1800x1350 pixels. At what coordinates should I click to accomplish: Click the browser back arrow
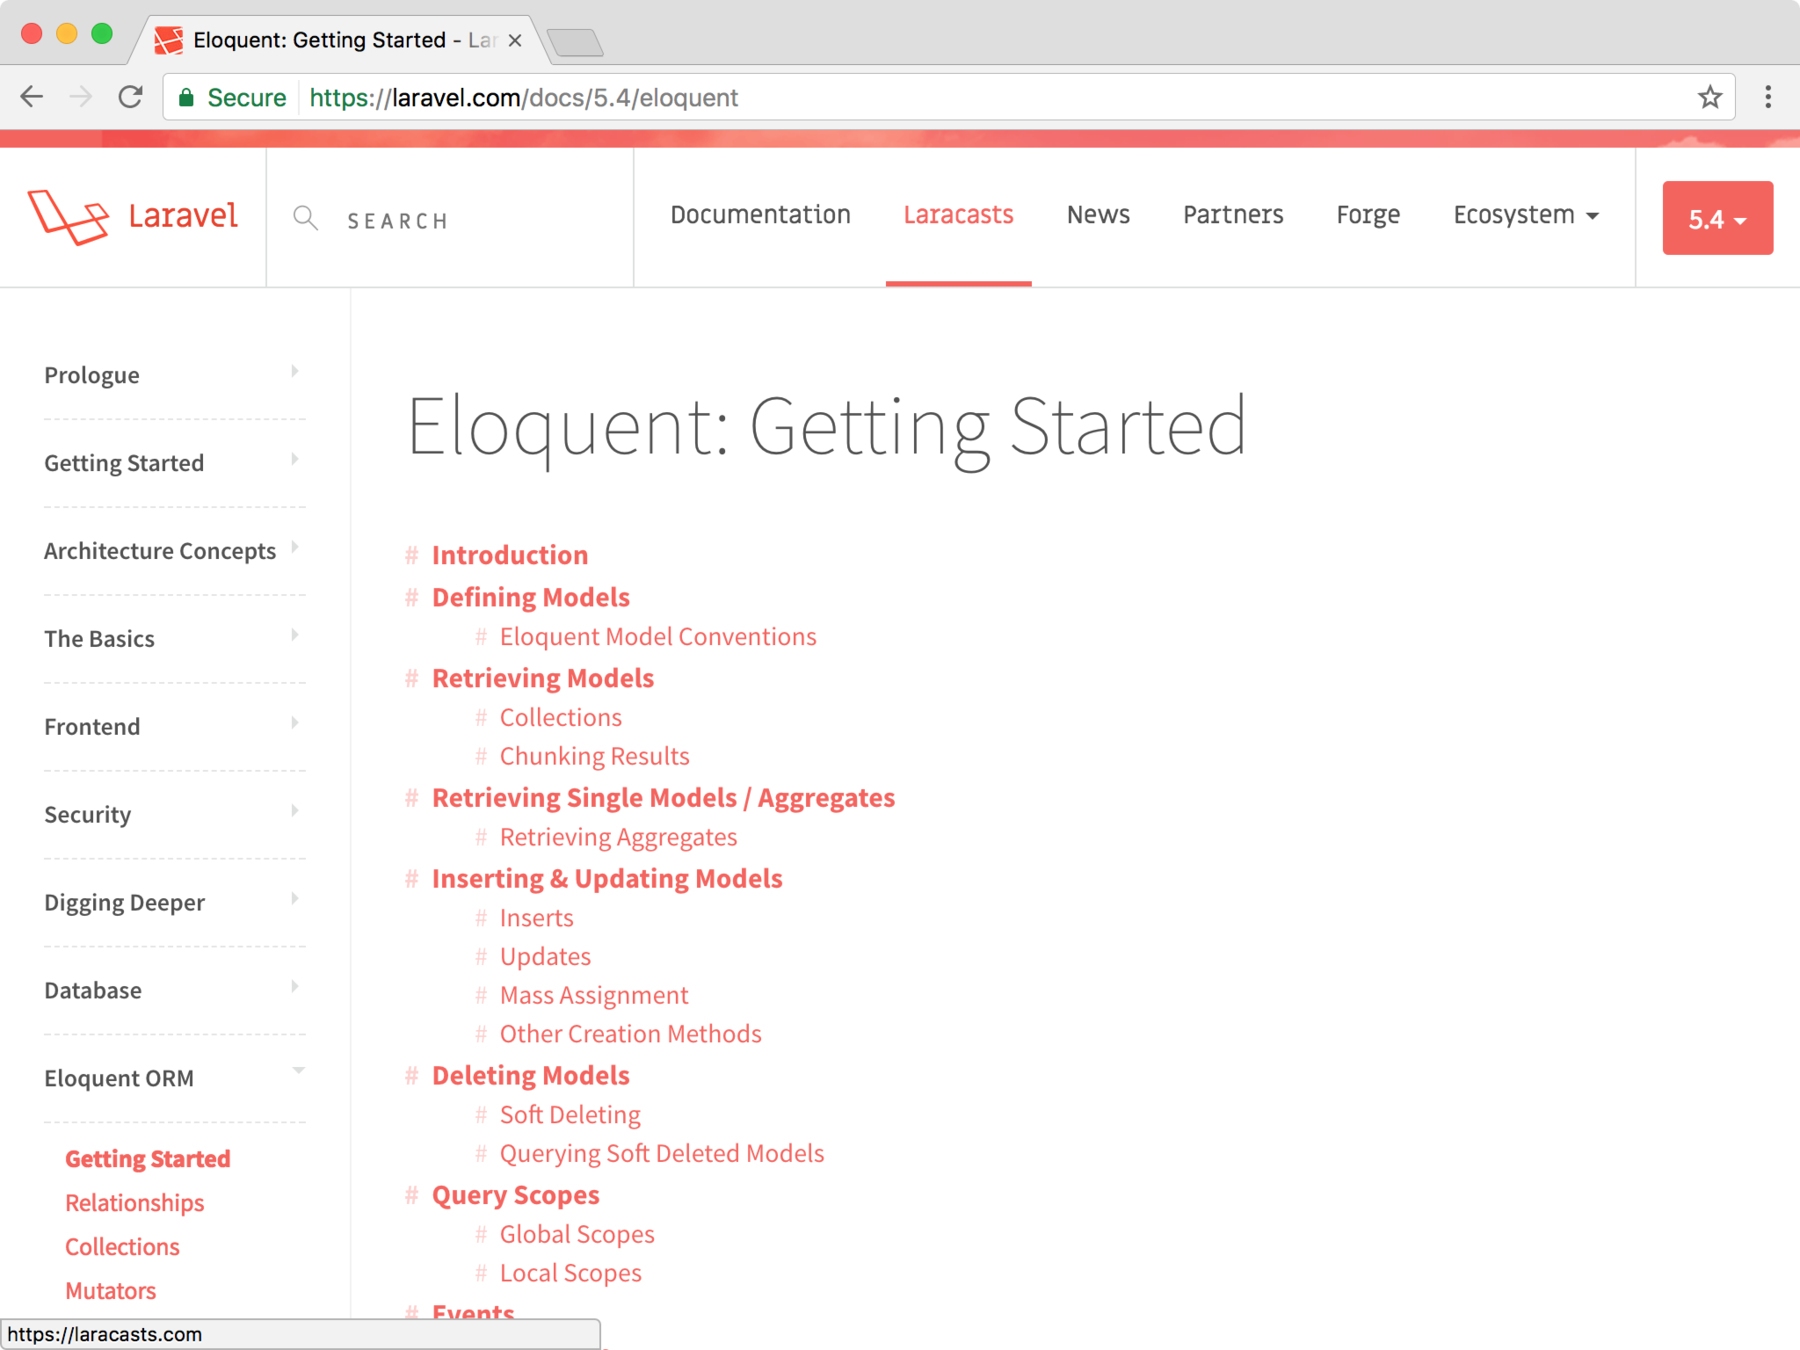tap(32, 97)
